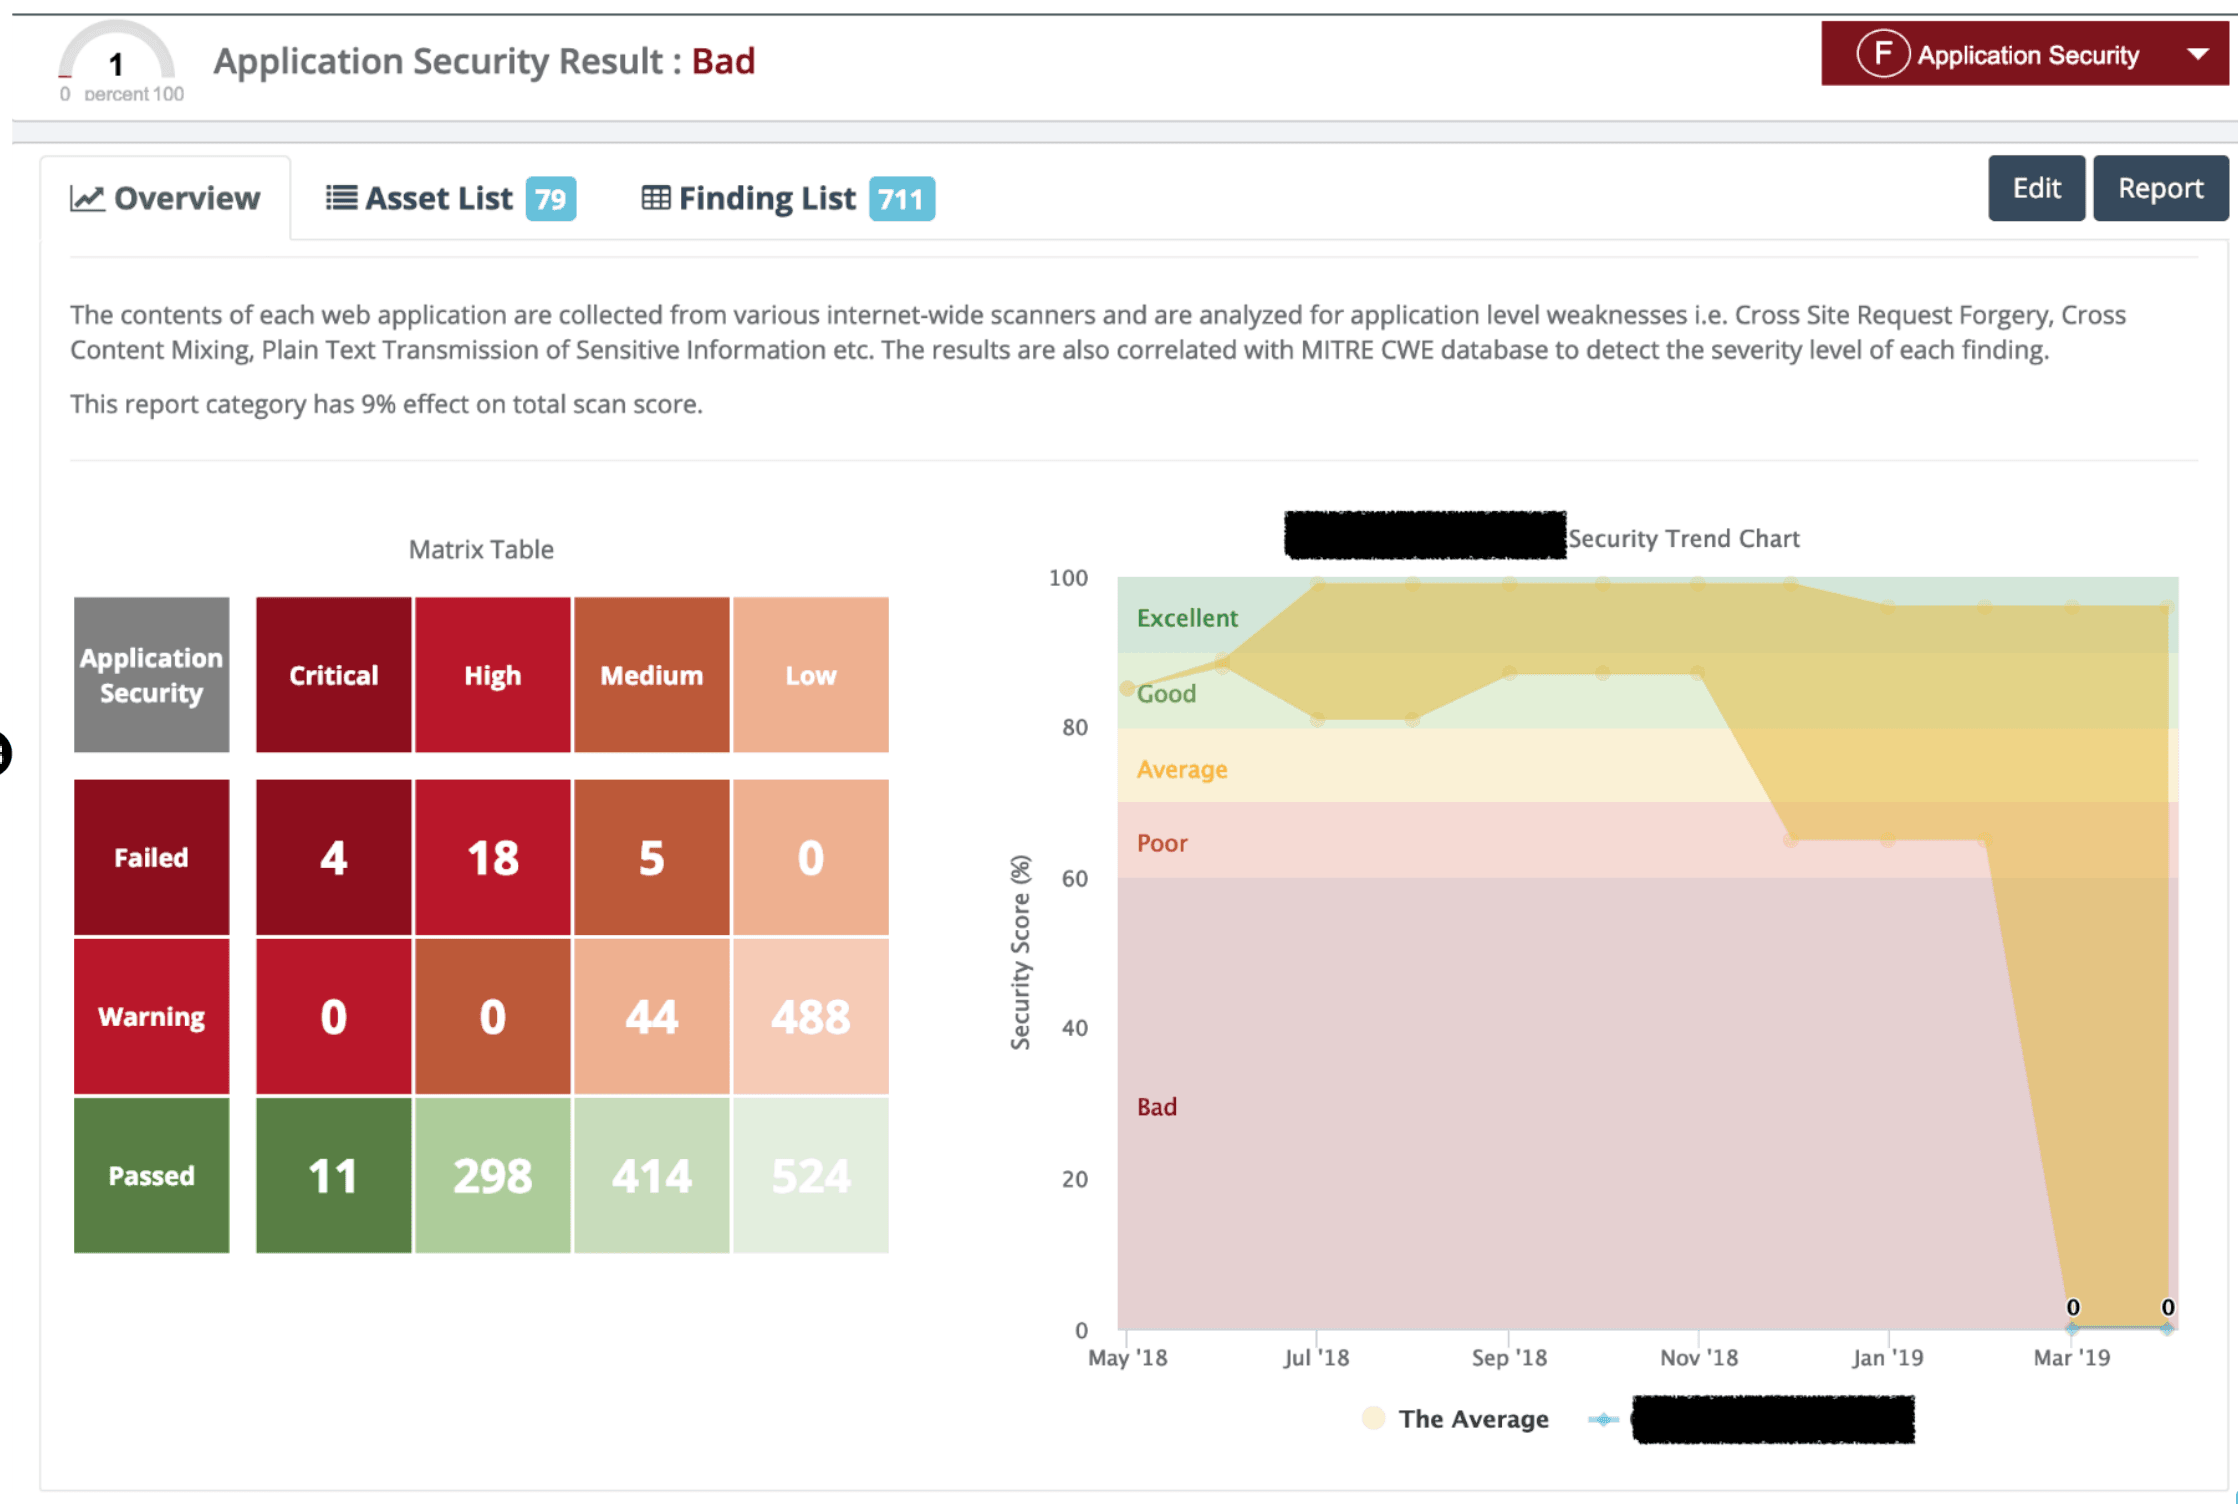Viewport: 2238px width, 1504px height.
Task: Click the Passed row cell showing 524
Action: (811, 1175)
